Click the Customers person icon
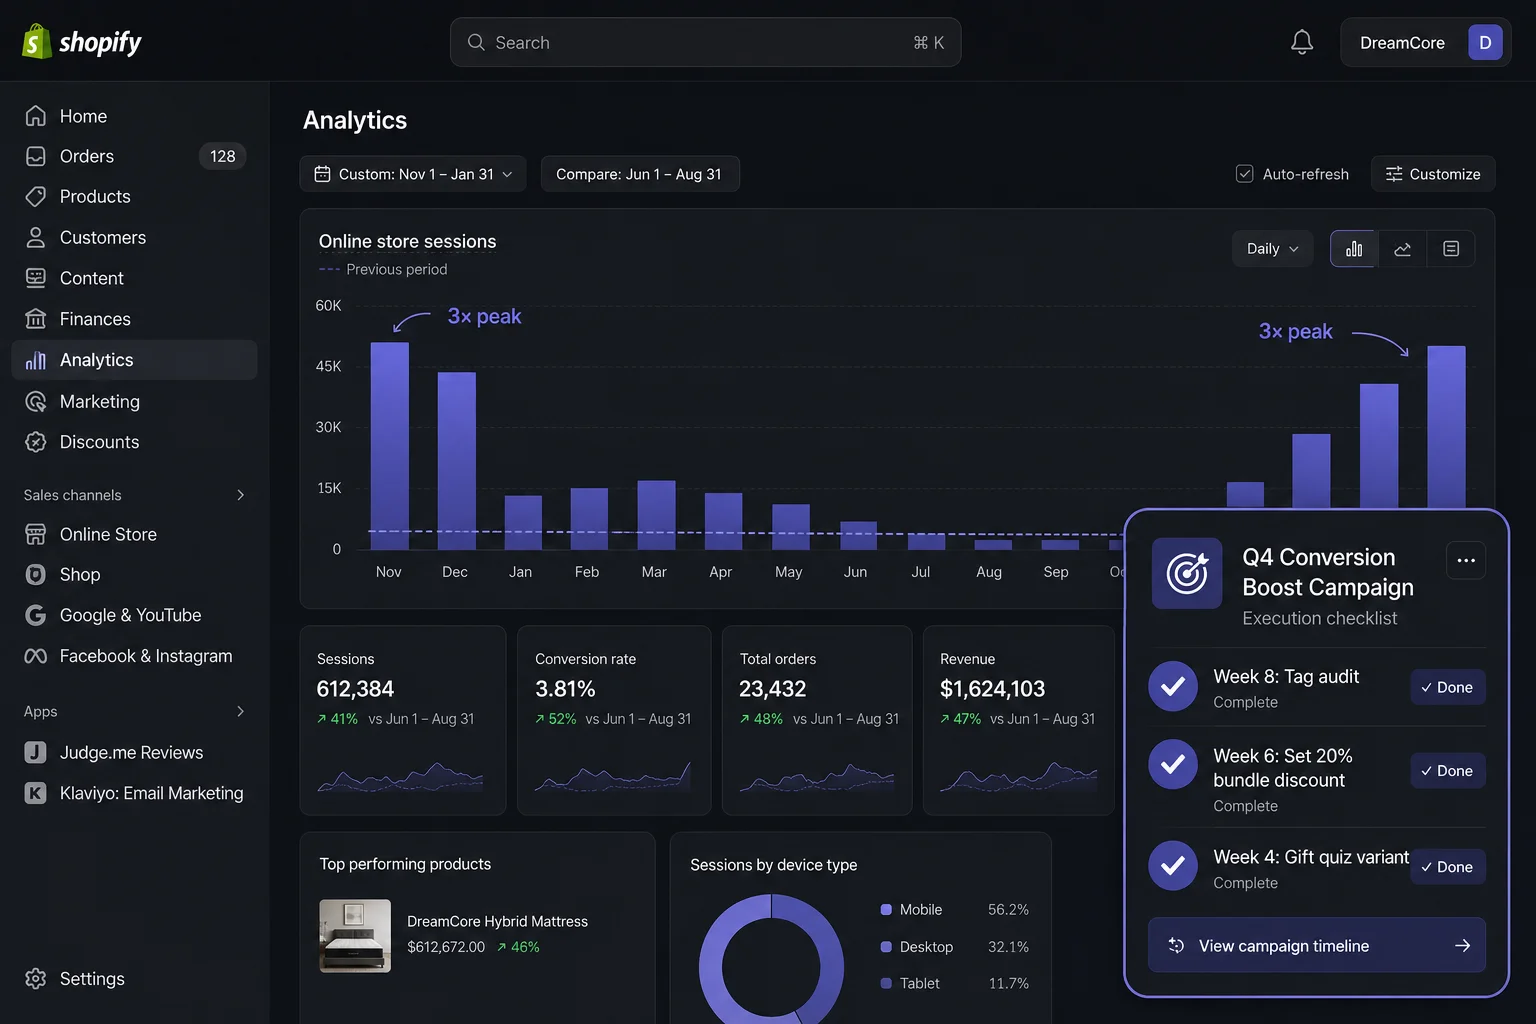This screenshot has height=1024, width=1536. (x=36, y=237)
